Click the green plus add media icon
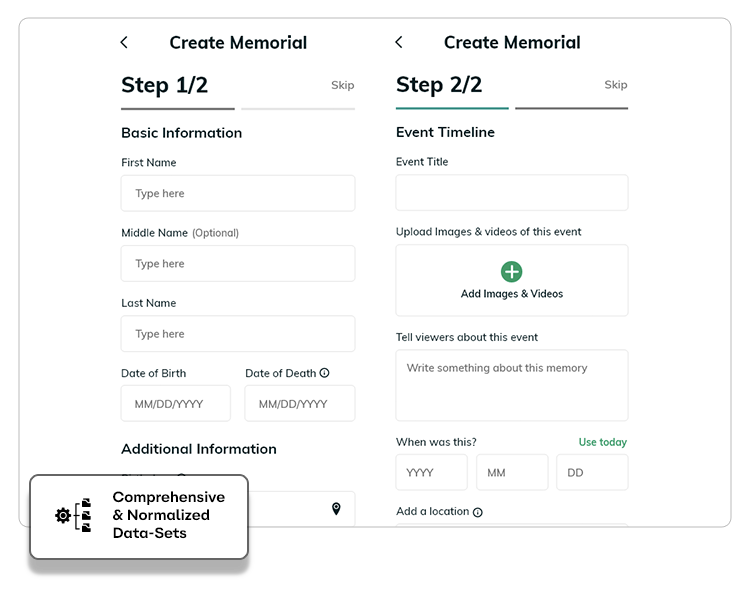 coord(512,271)
